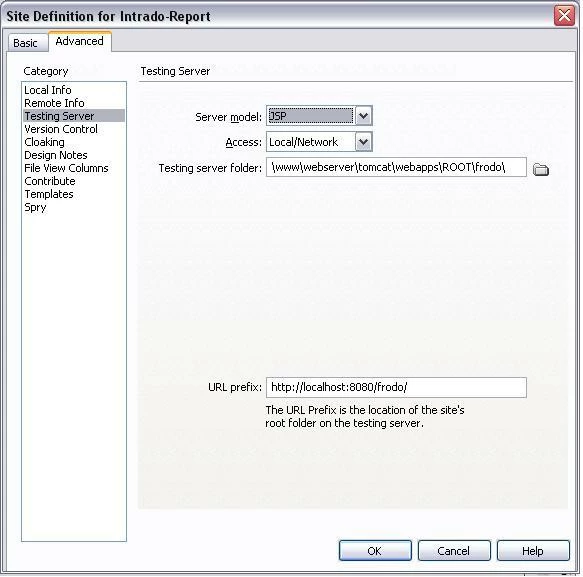Select Remote Info category
583x577 pixels.
(x=54, y=103)
